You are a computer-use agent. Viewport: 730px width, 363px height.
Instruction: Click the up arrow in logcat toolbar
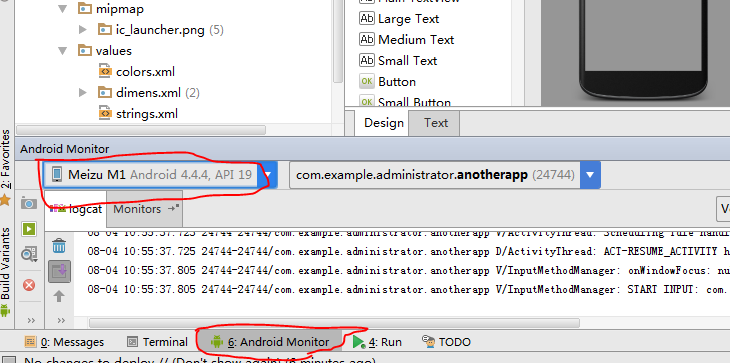point(59,296)
